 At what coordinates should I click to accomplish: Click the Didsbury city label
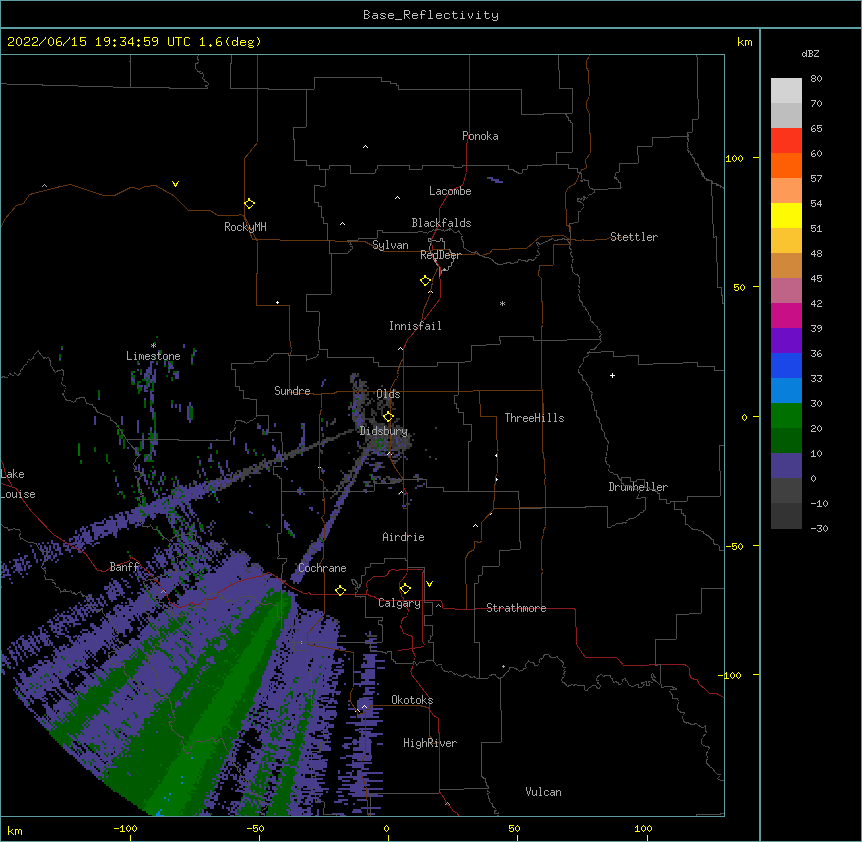tap(383, 431)
